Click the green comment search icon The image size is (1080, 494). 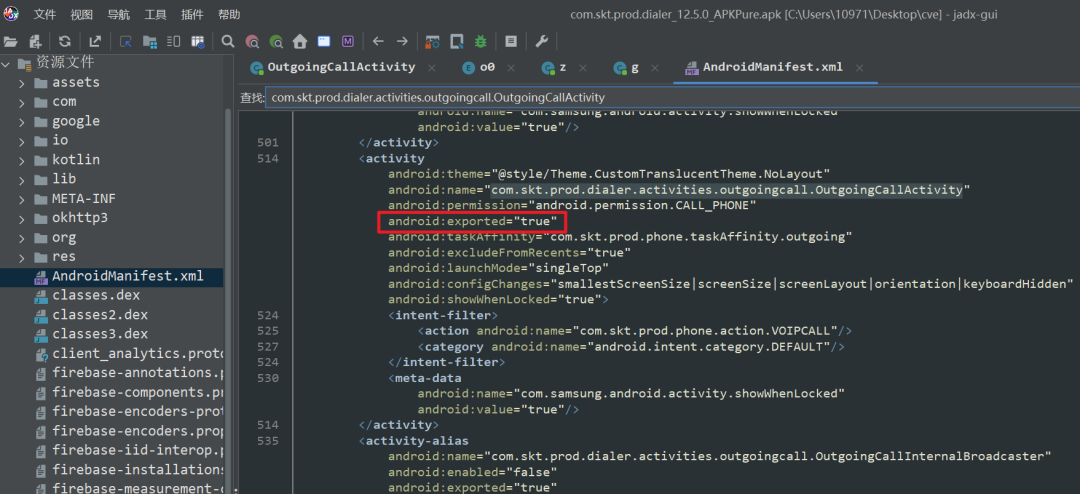(x=276, y=41)
